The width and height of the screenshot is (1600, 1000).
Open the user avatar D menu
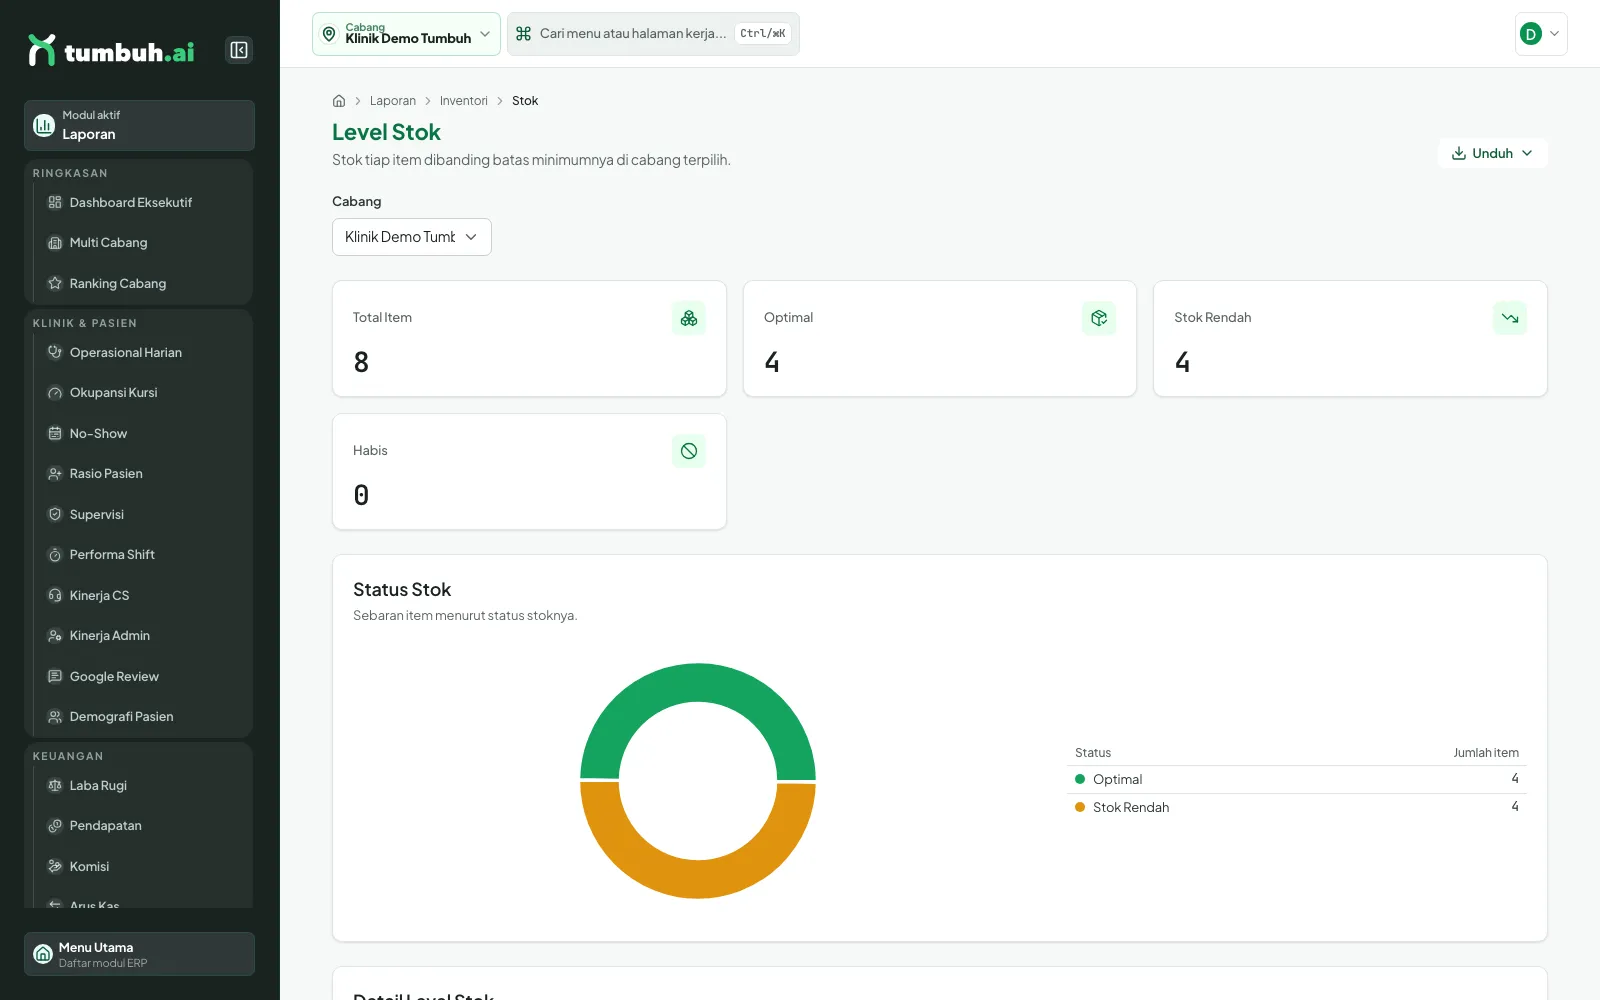point(1541,34)
